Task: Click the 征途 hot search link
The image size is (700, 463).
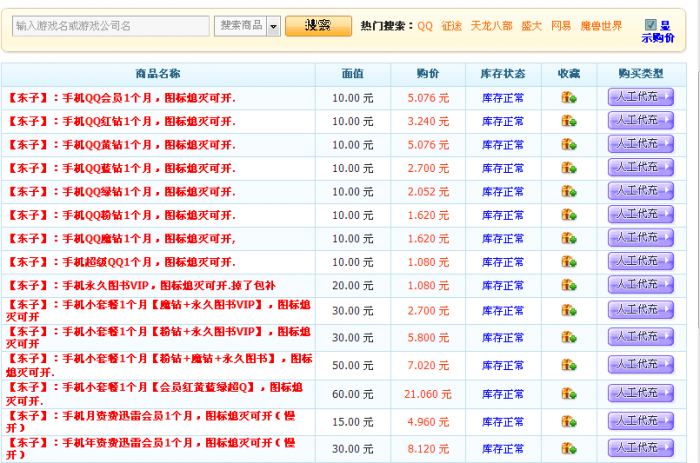Action: click(x=451, y=26)
